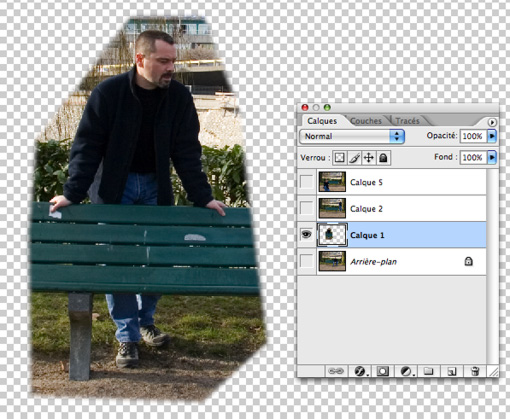This screenshot has width=510, height=419.
Task: Switch to the Tracés tab
Action: [407, 121]
